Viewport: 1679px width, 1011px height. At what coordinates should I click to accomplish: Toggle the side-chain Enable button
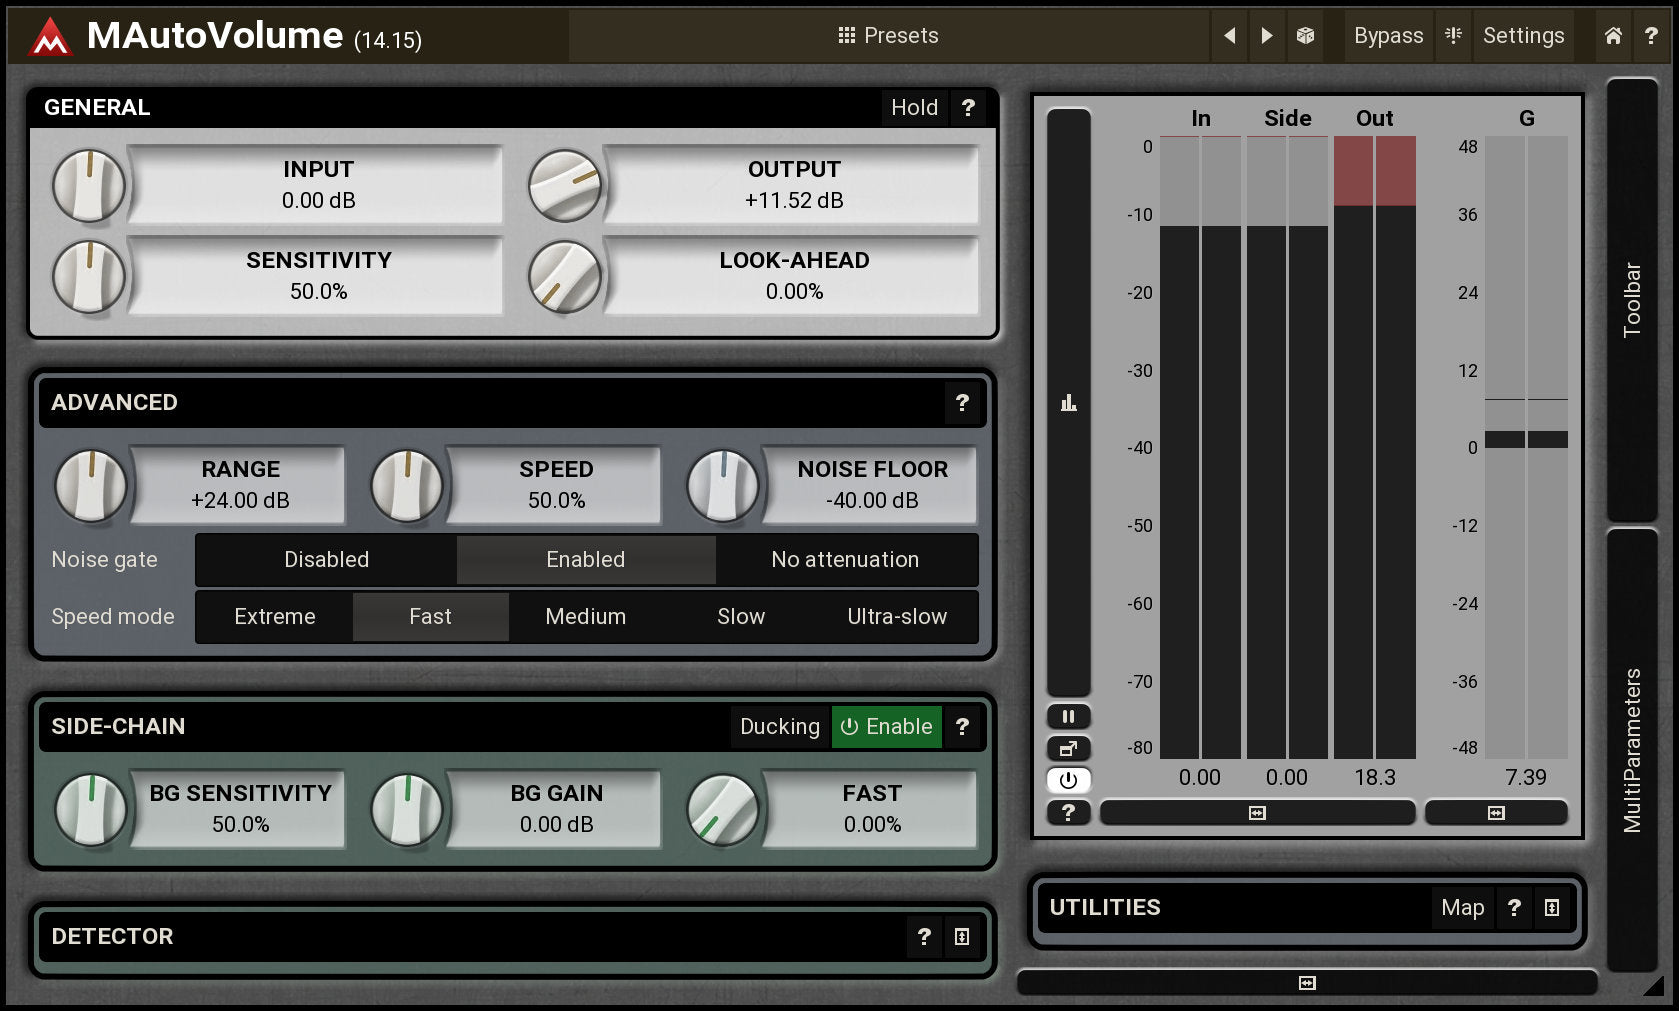886,726
